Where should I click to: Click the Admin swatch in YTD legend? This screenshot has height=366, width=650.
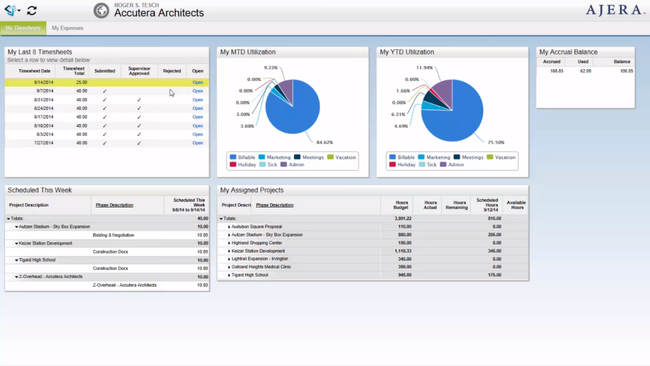pos(443,165)
